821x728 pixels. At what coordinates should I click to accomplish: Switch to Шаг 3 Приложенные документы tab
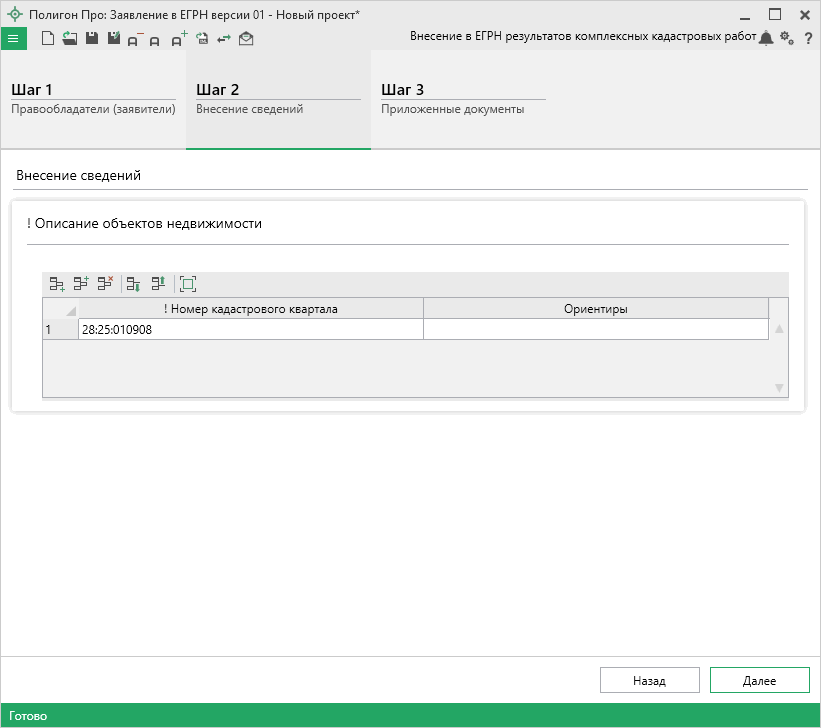[x=462, y=99]
